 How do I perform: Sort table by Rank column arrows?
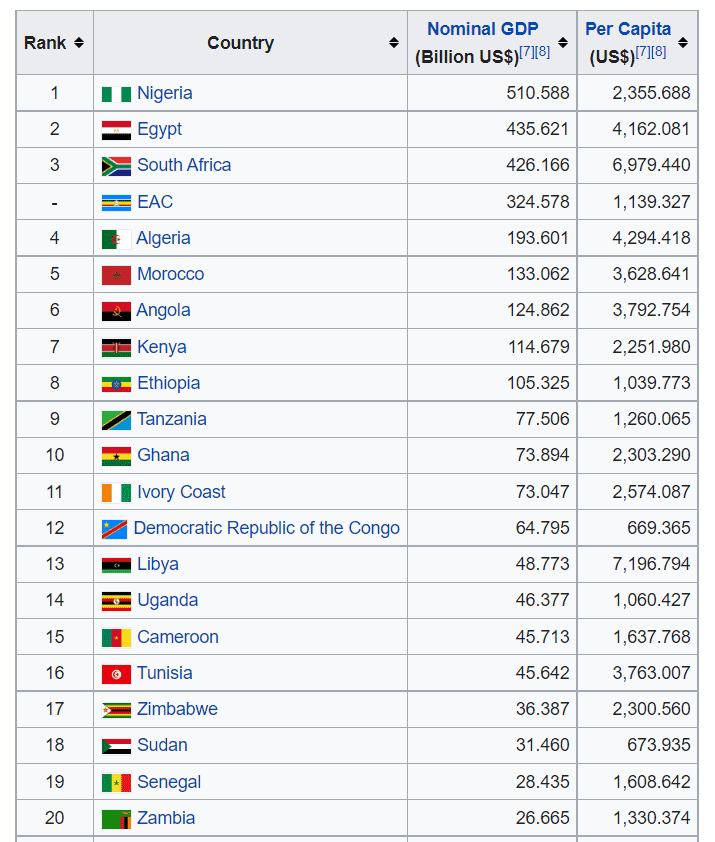[x=79, y=43]
